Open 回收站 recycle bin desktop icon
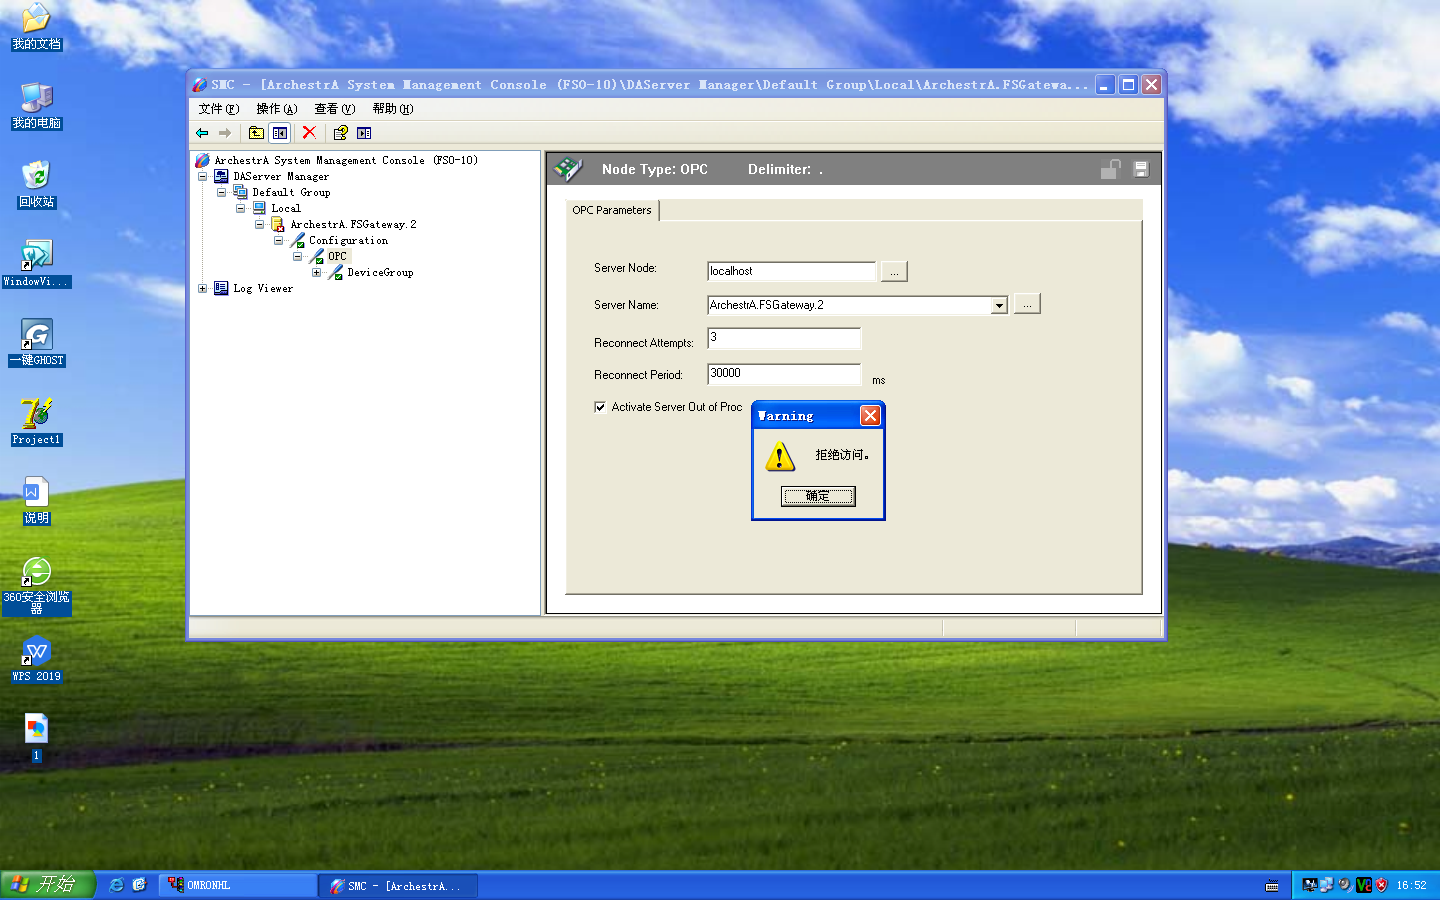Image resolution: width=1440 pixels, height=900 pixels. point(37,184)
